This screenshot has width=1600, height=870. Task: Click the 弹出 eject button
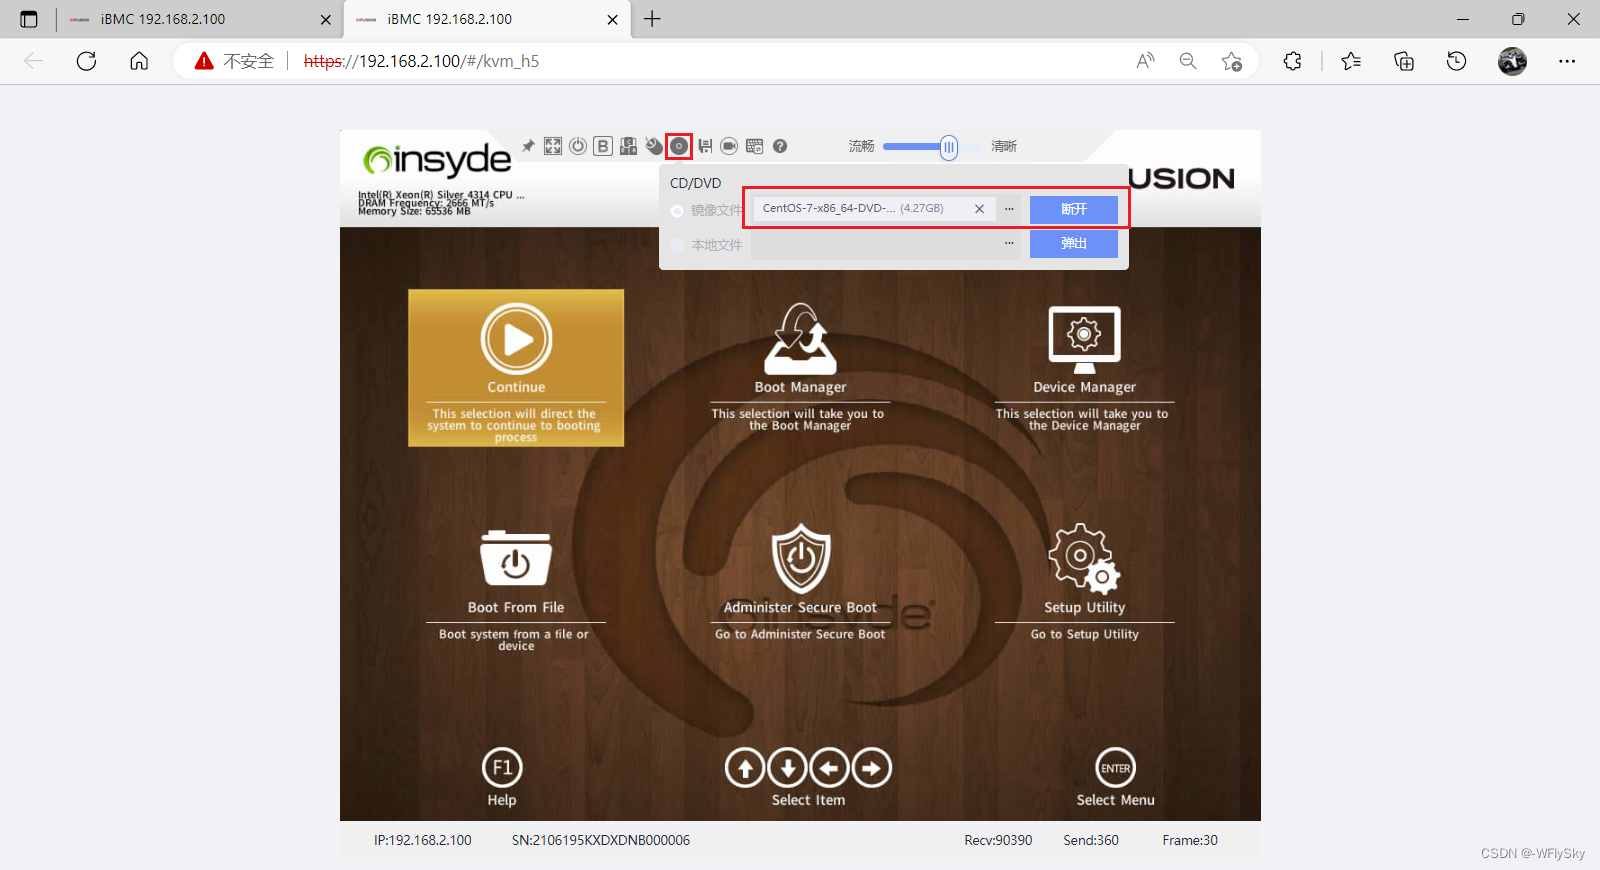[1074, 243]
